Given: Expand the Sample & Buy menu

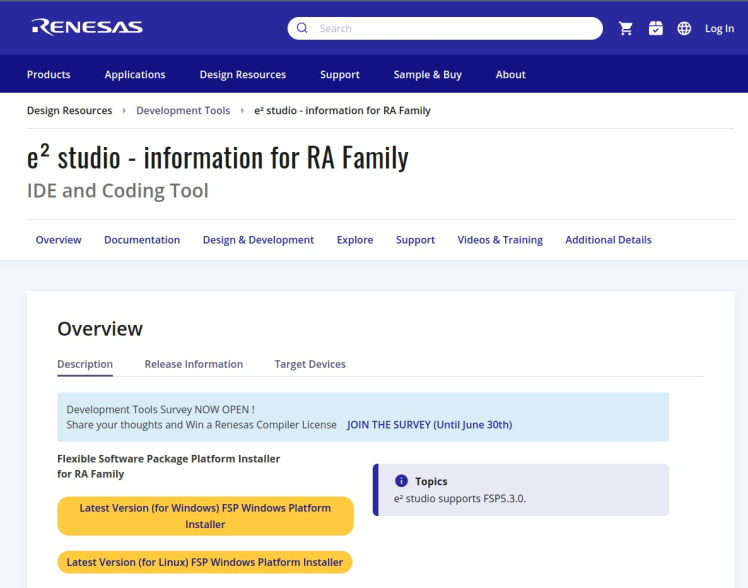Looking at the screenshot, I should [427, 74].
